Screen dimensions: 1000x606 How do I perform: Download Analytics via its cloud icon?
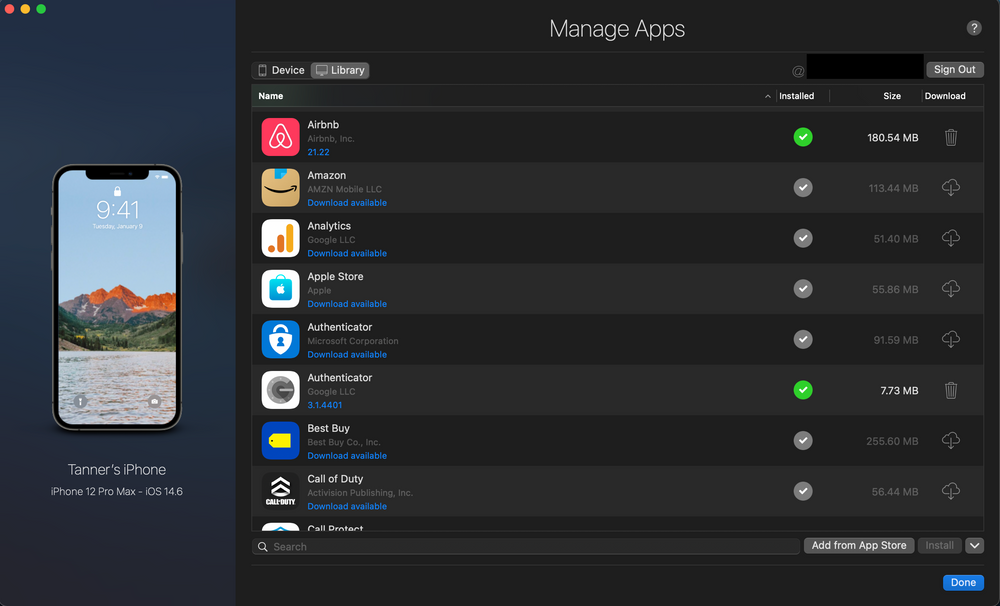[x=951, y=238]
